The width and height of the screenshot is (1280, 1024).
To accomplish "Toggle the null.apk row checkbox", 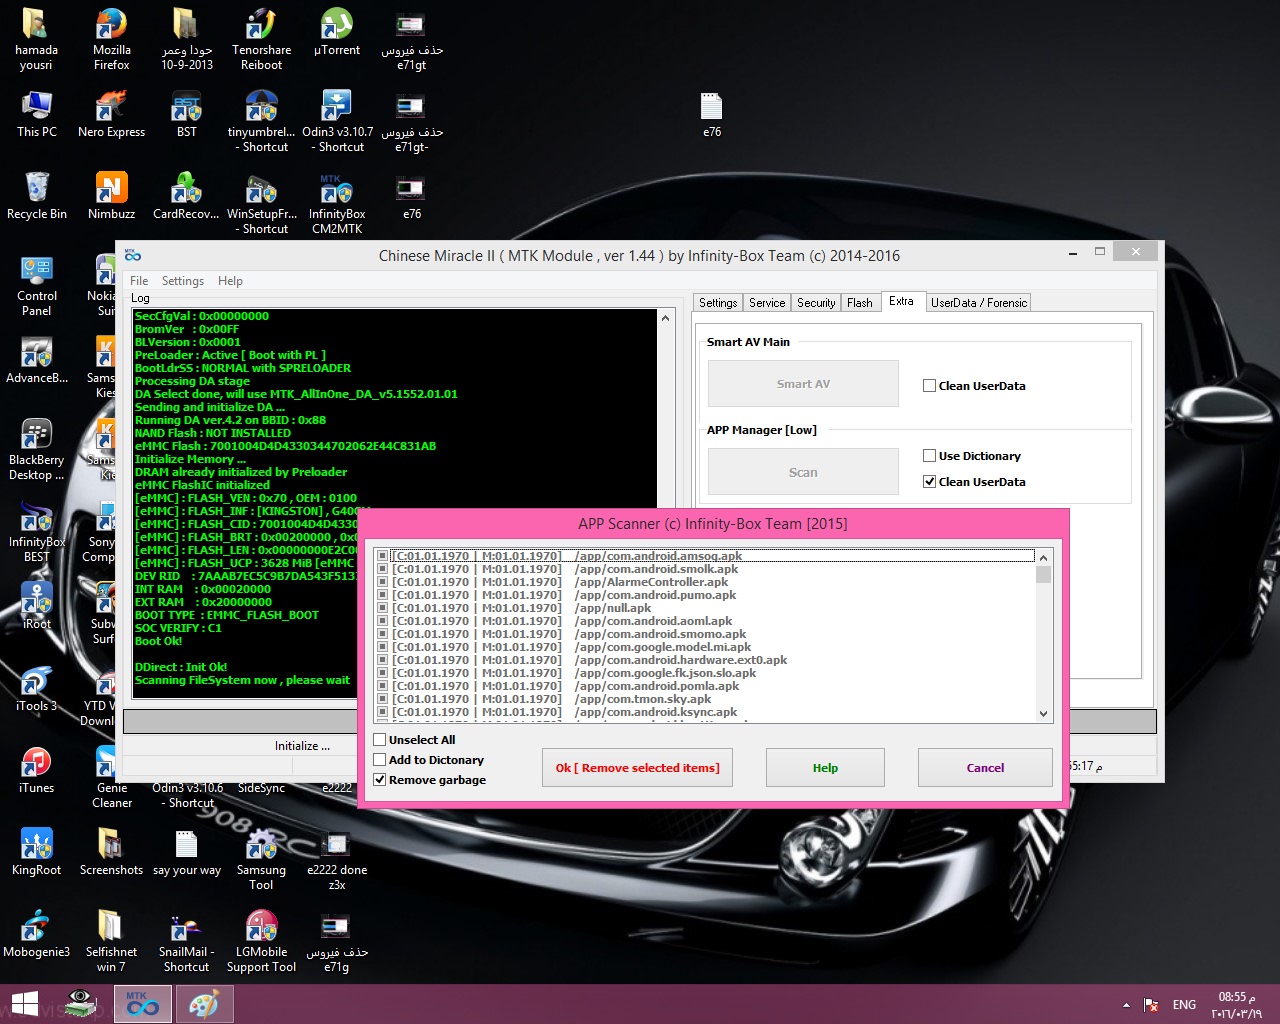I will pos(383,608).
